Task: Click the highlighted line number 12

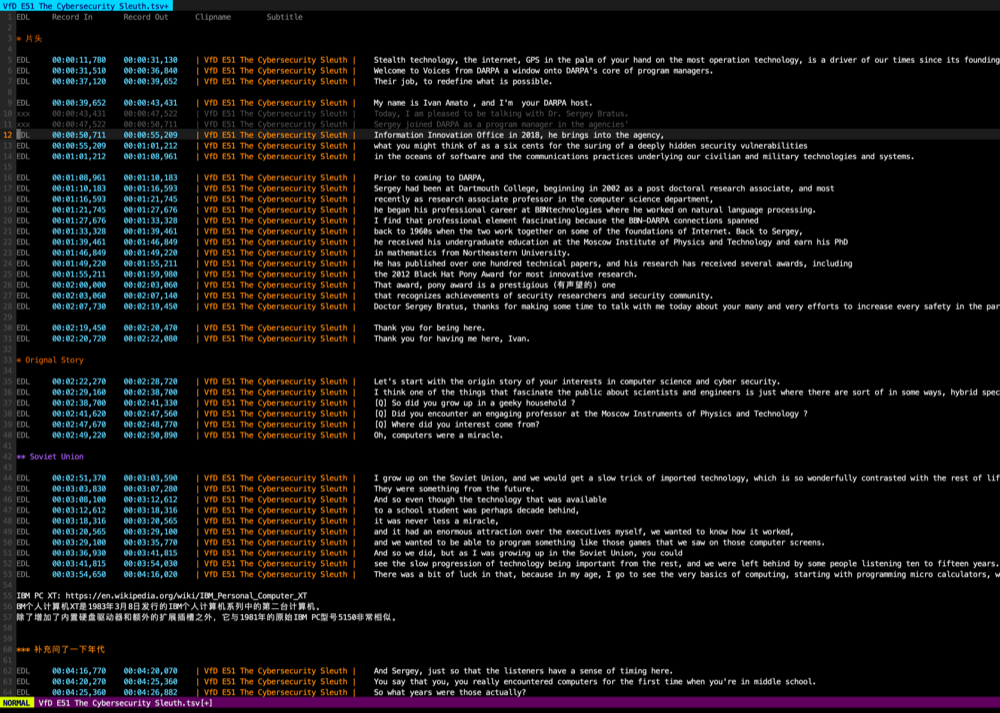Action: coord(8,135)
